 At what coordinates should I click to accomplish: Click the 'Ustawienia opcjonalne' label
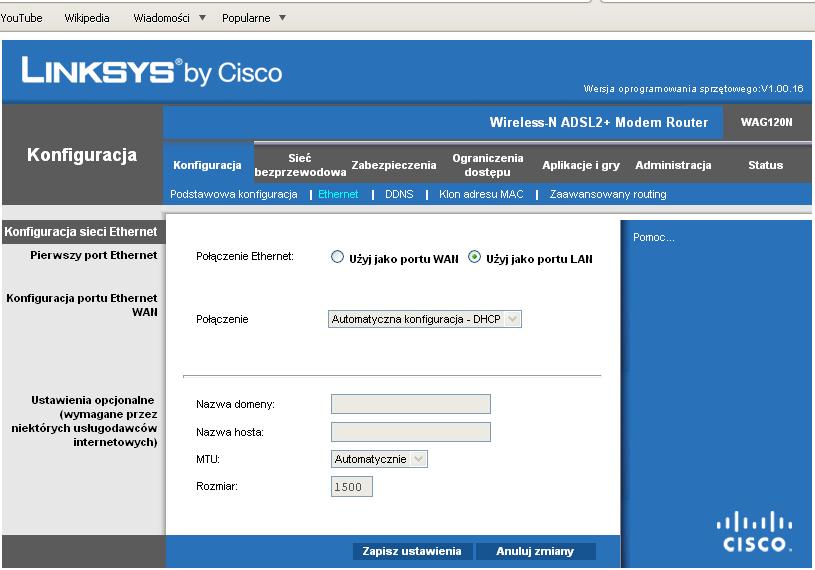93,400
